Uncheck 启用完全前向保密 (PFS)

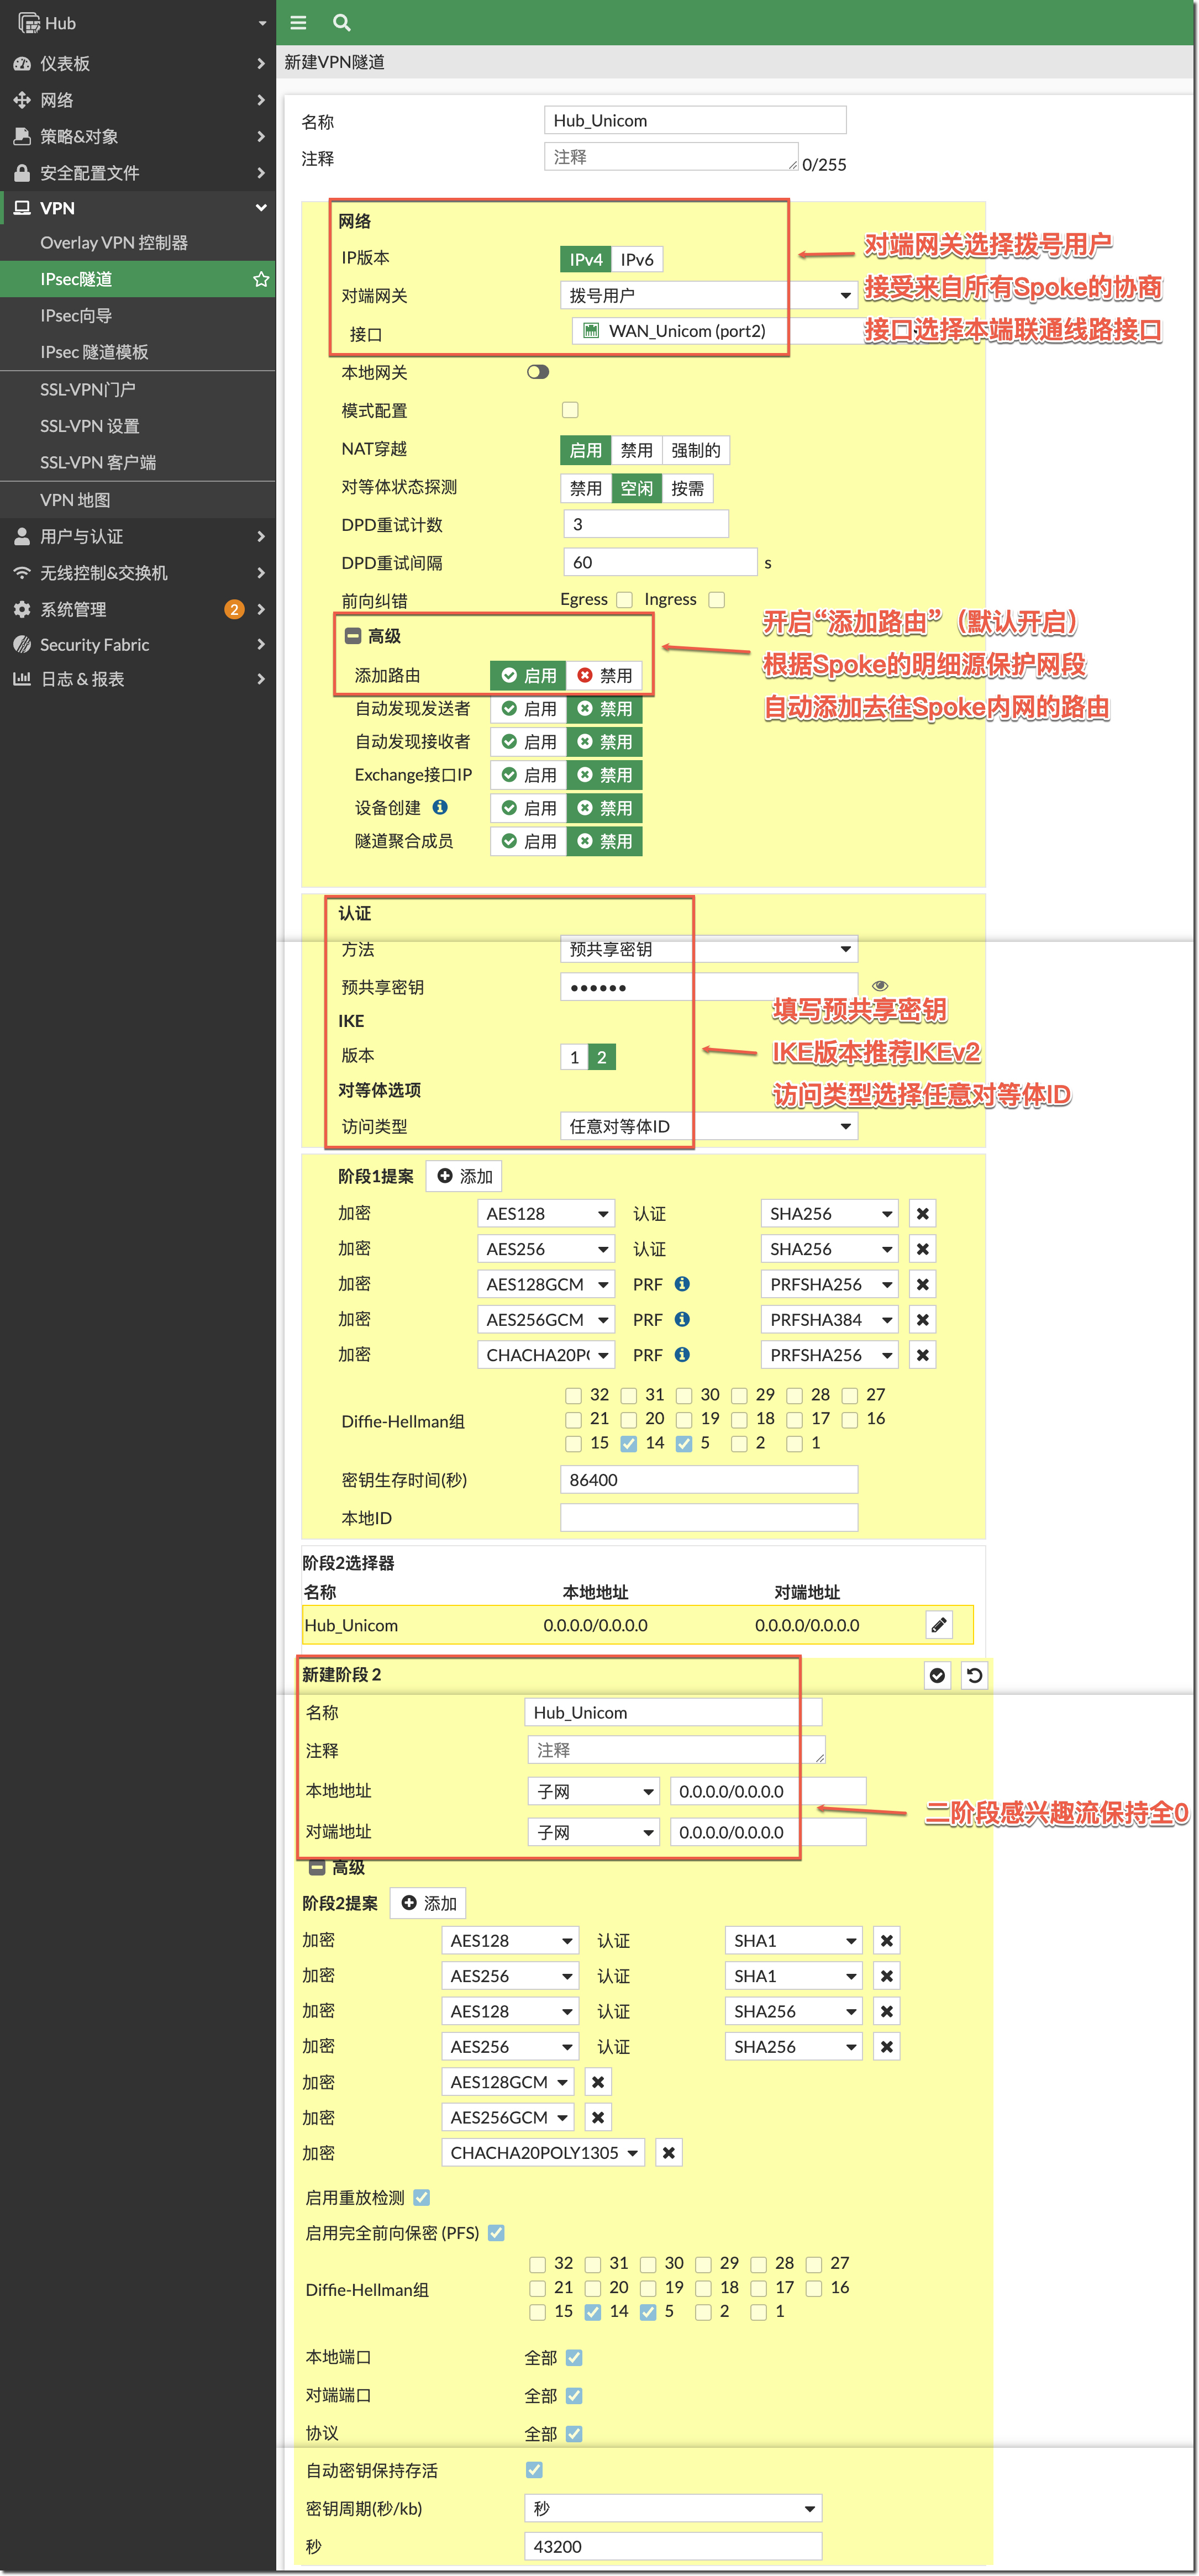[495, 2232]
